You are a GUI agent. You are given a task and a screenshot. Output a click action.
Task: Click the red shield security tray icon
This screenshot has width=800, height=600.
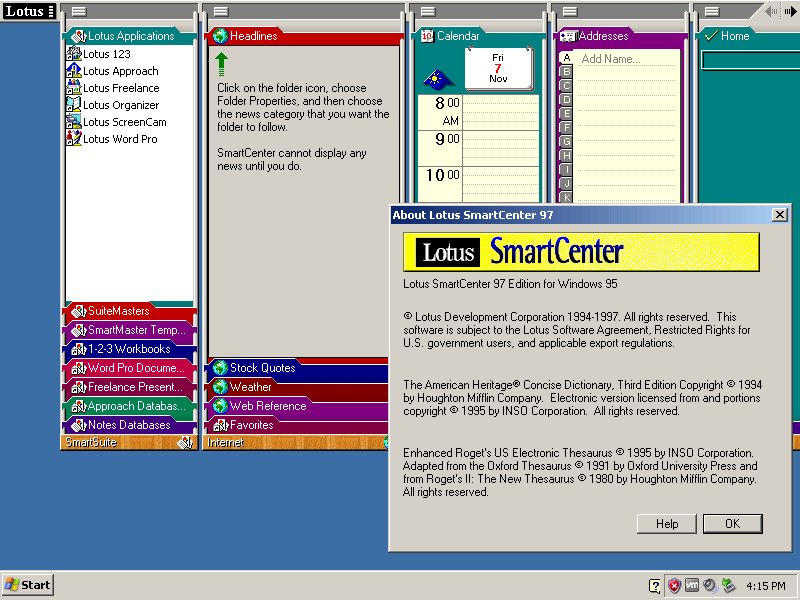tap(674, 586)
